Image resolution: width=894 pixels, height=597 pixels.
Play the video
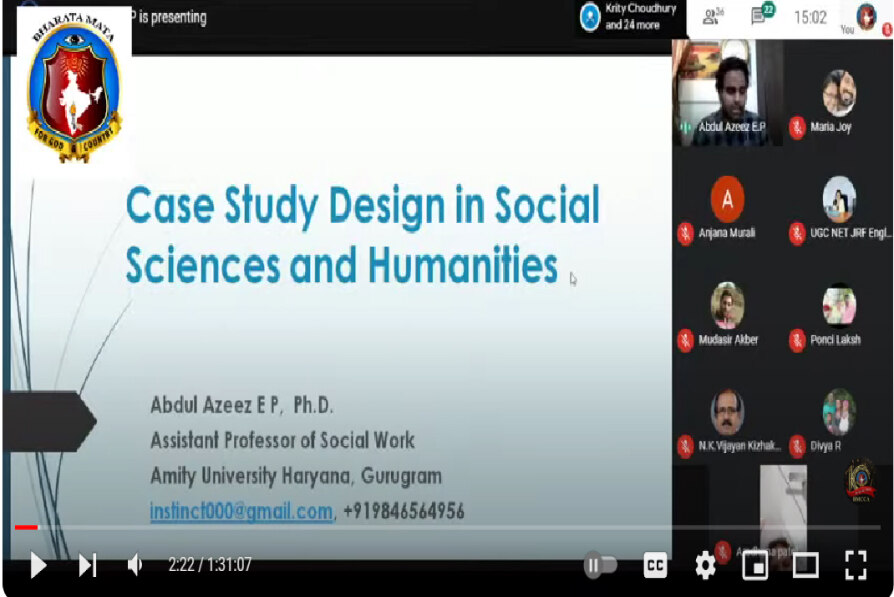pos(38,565)
